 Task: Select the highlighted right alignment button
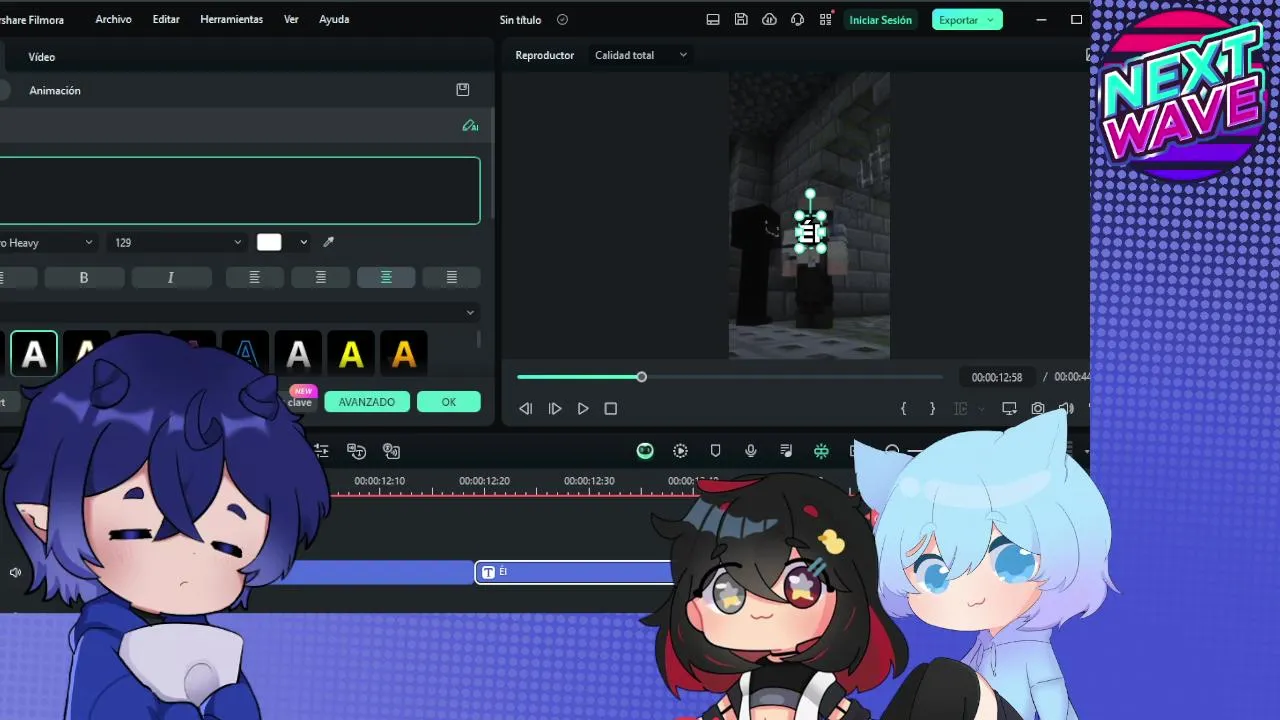click(386, 277)
